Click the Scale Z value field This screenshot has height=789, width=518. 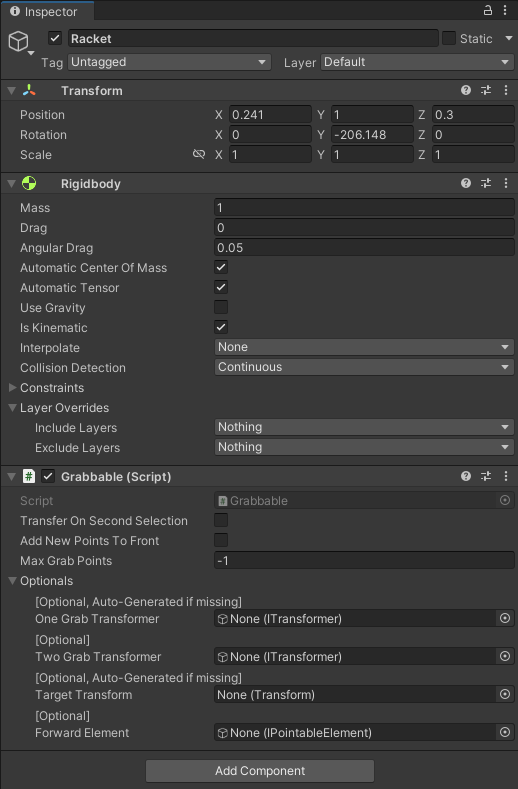coord(473,154)
